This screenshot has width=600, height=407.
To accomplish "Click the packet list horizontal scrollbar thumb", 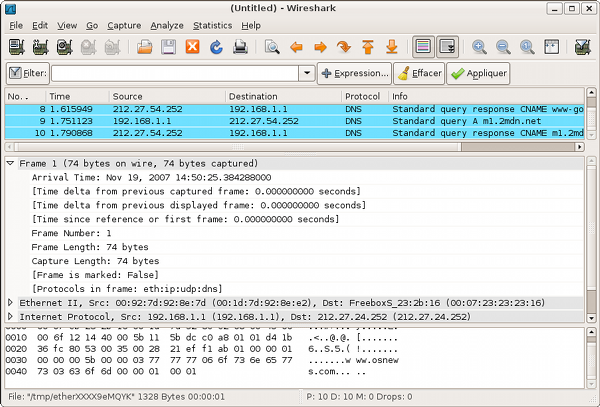I will (237, 147).
